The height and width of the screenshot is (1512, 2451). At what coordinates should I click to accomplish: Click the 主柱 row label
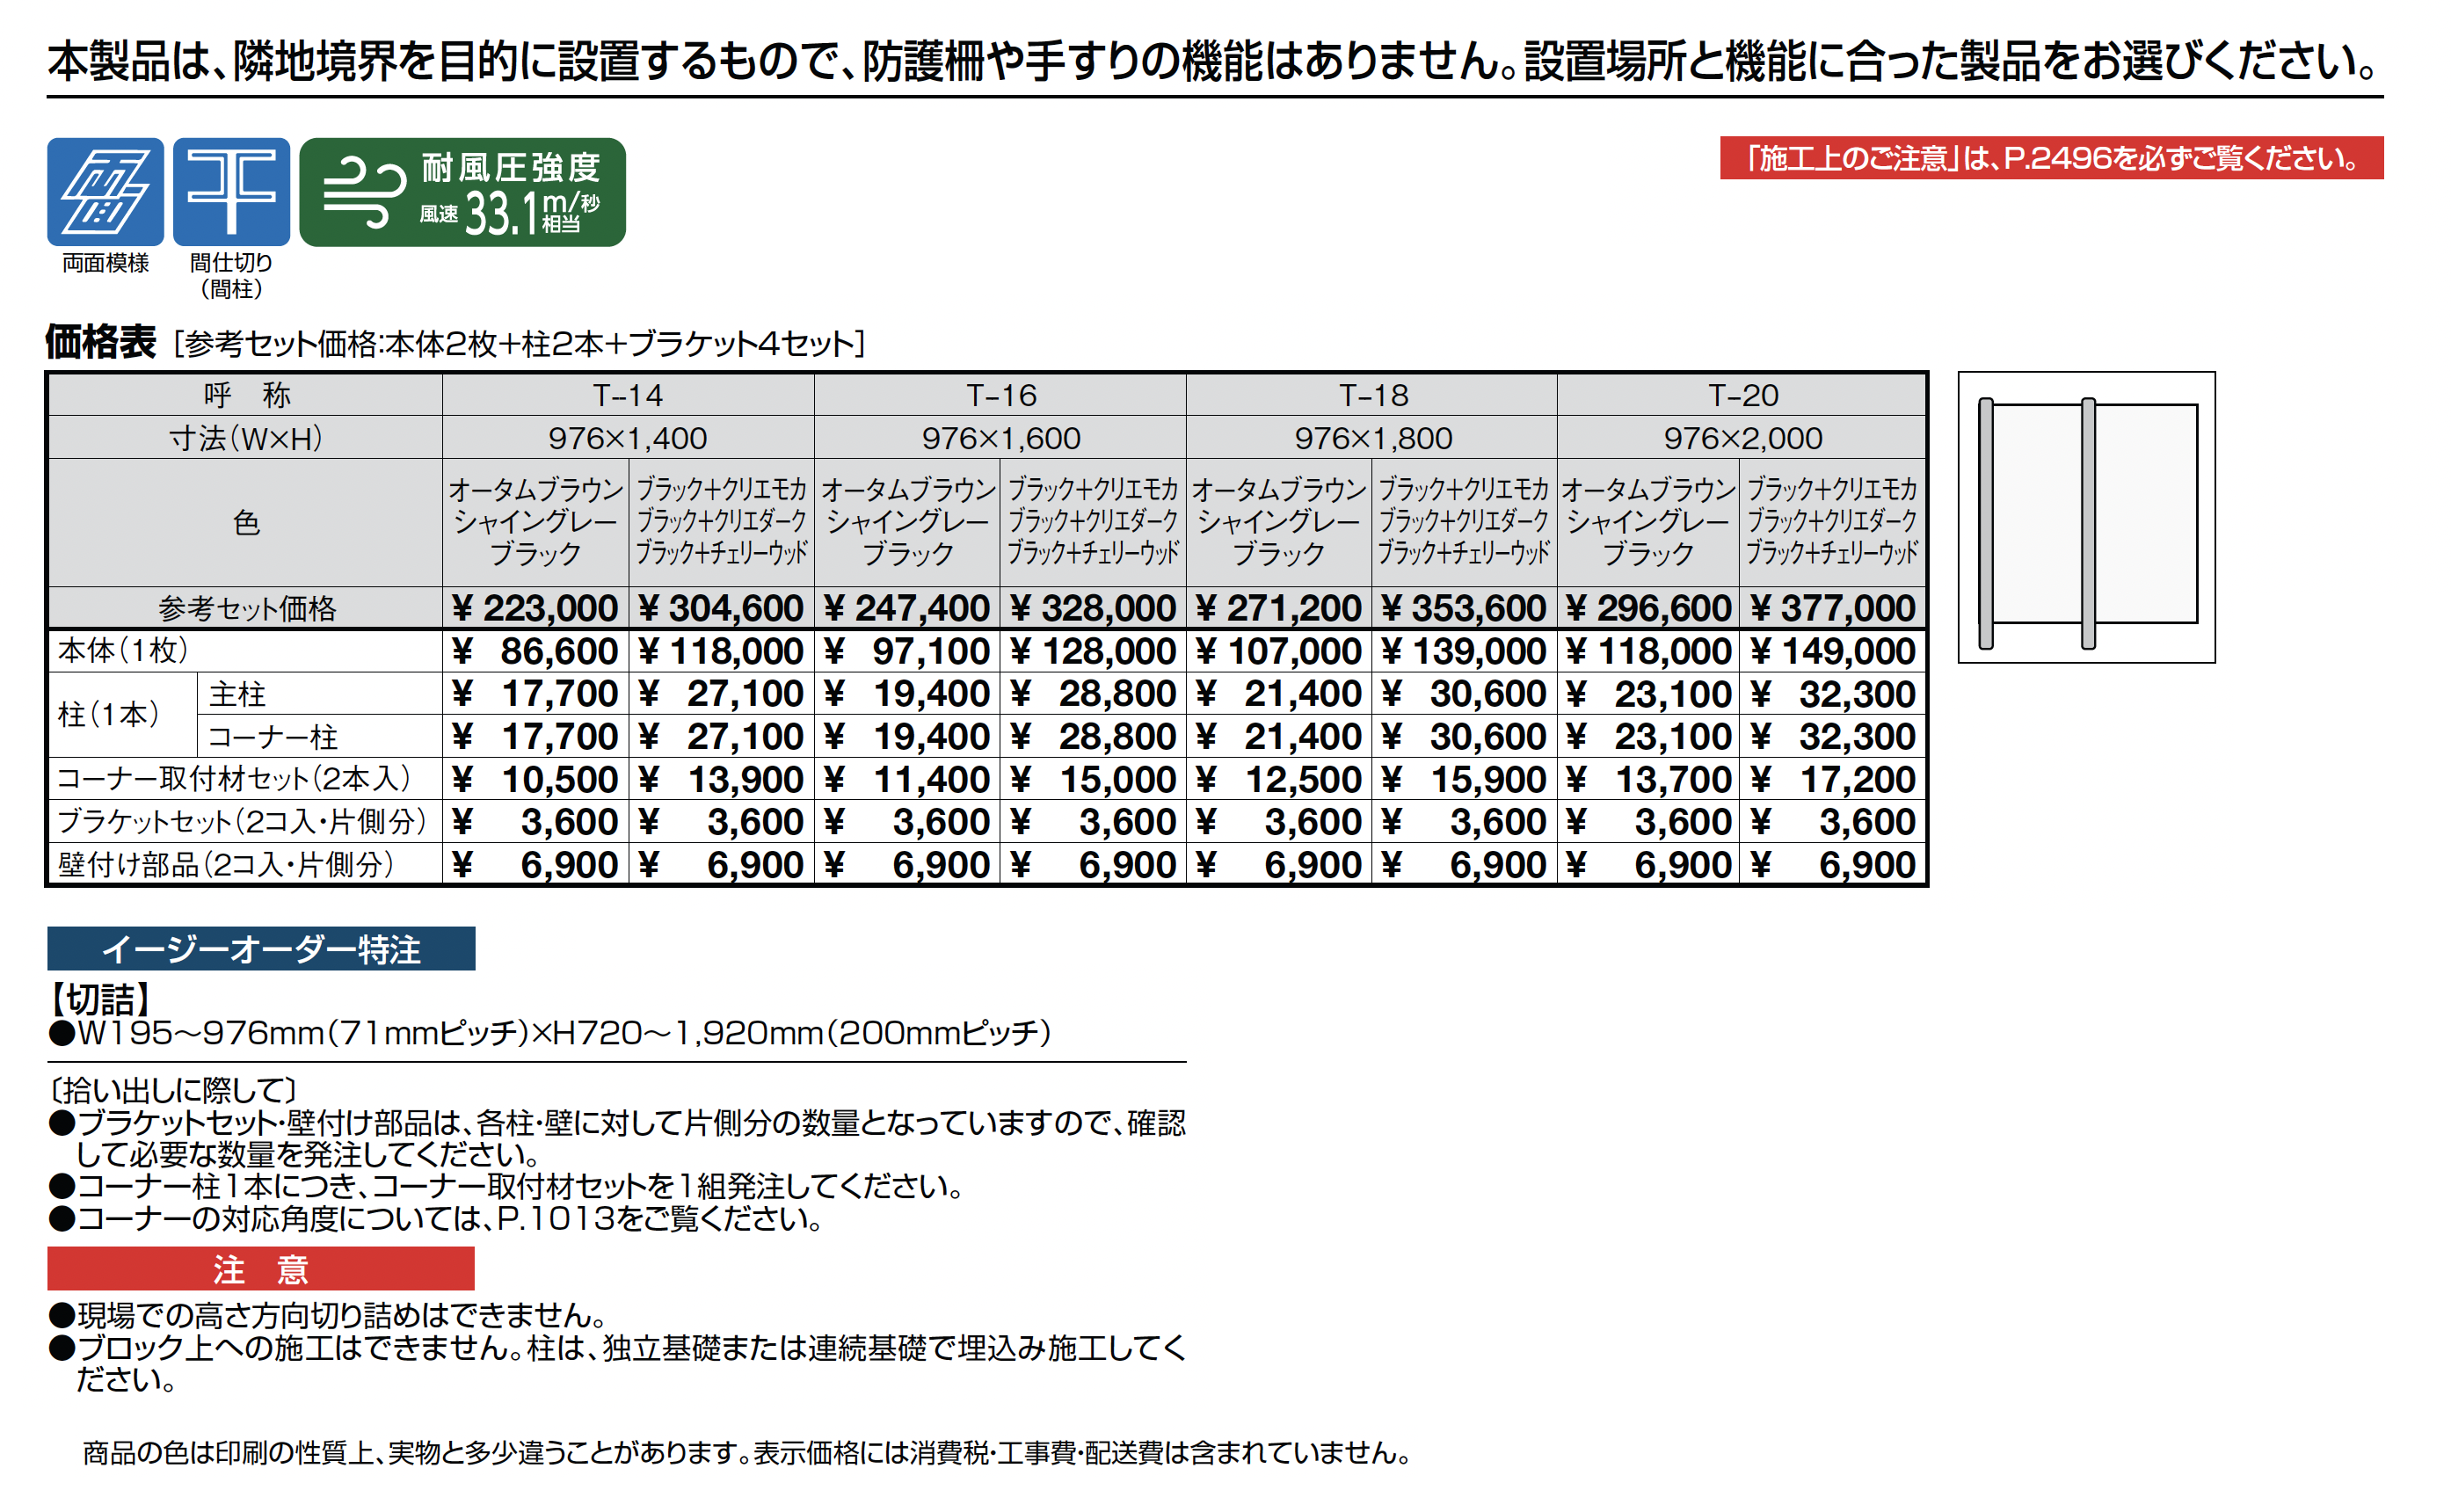click(238, 694)
